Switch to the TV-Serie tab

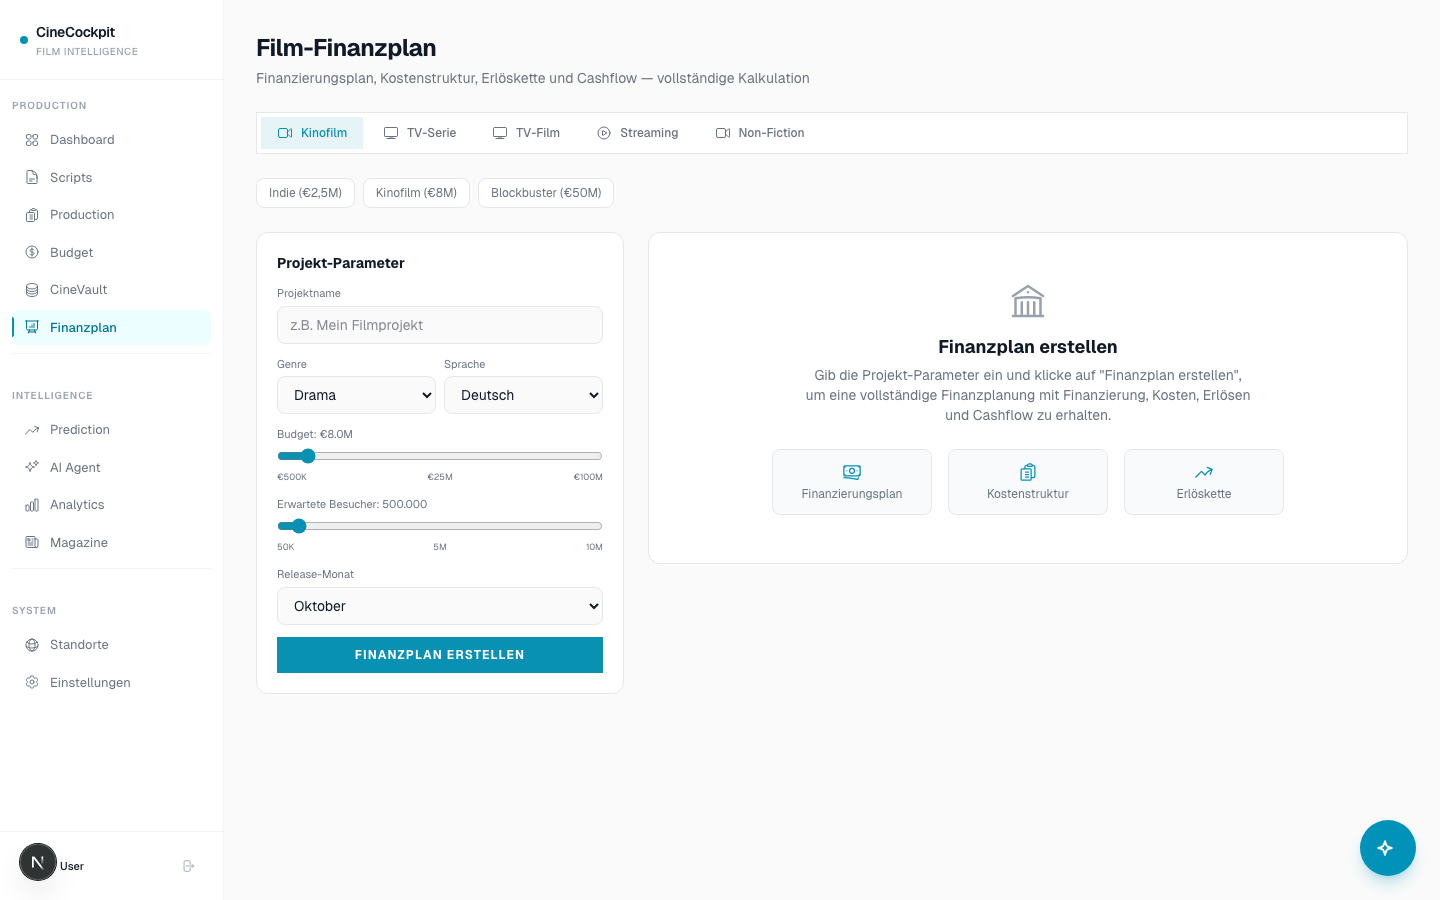(x=420, y=133)
